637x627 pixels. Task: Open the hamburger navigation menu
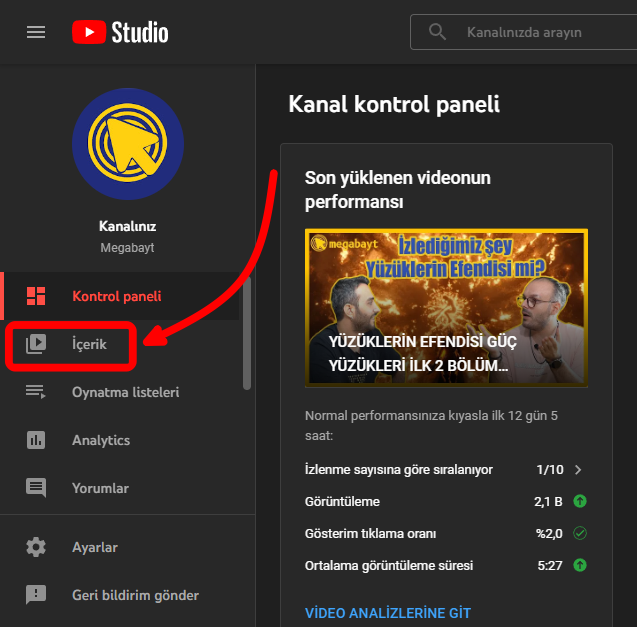point(36,32)
